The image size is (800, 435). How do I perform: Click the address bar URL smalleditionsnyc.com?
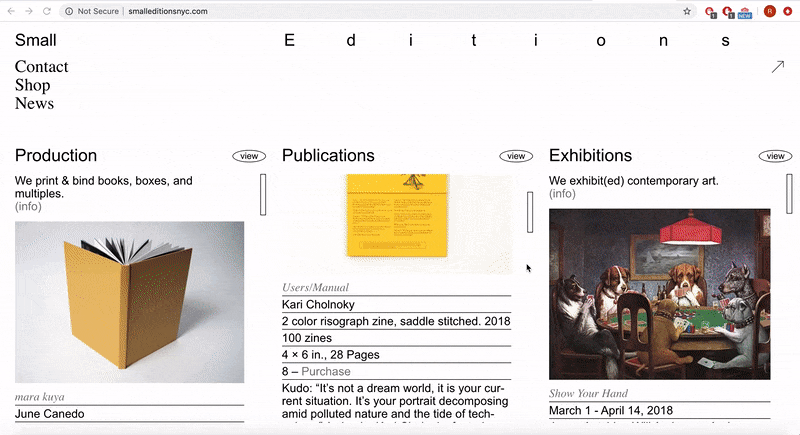[x=168, y=11]
